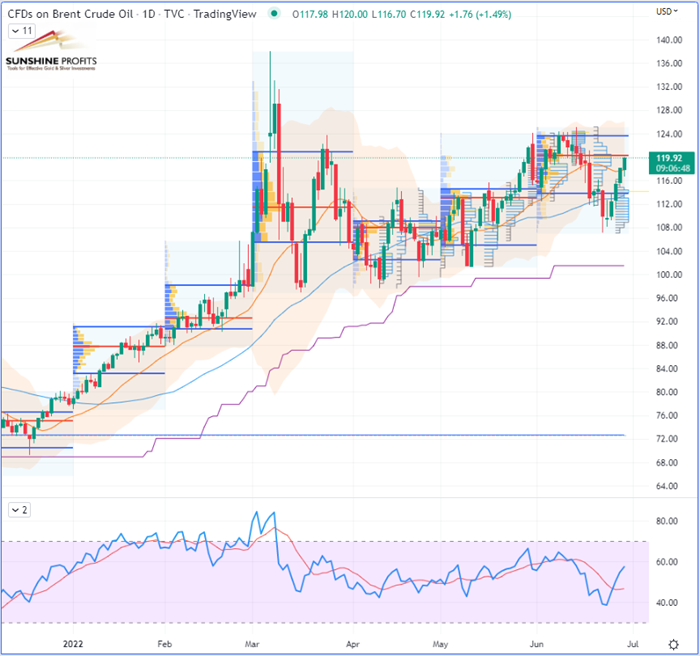
Task: Expand the 11 indicators legend
Action: click(22, 31)
